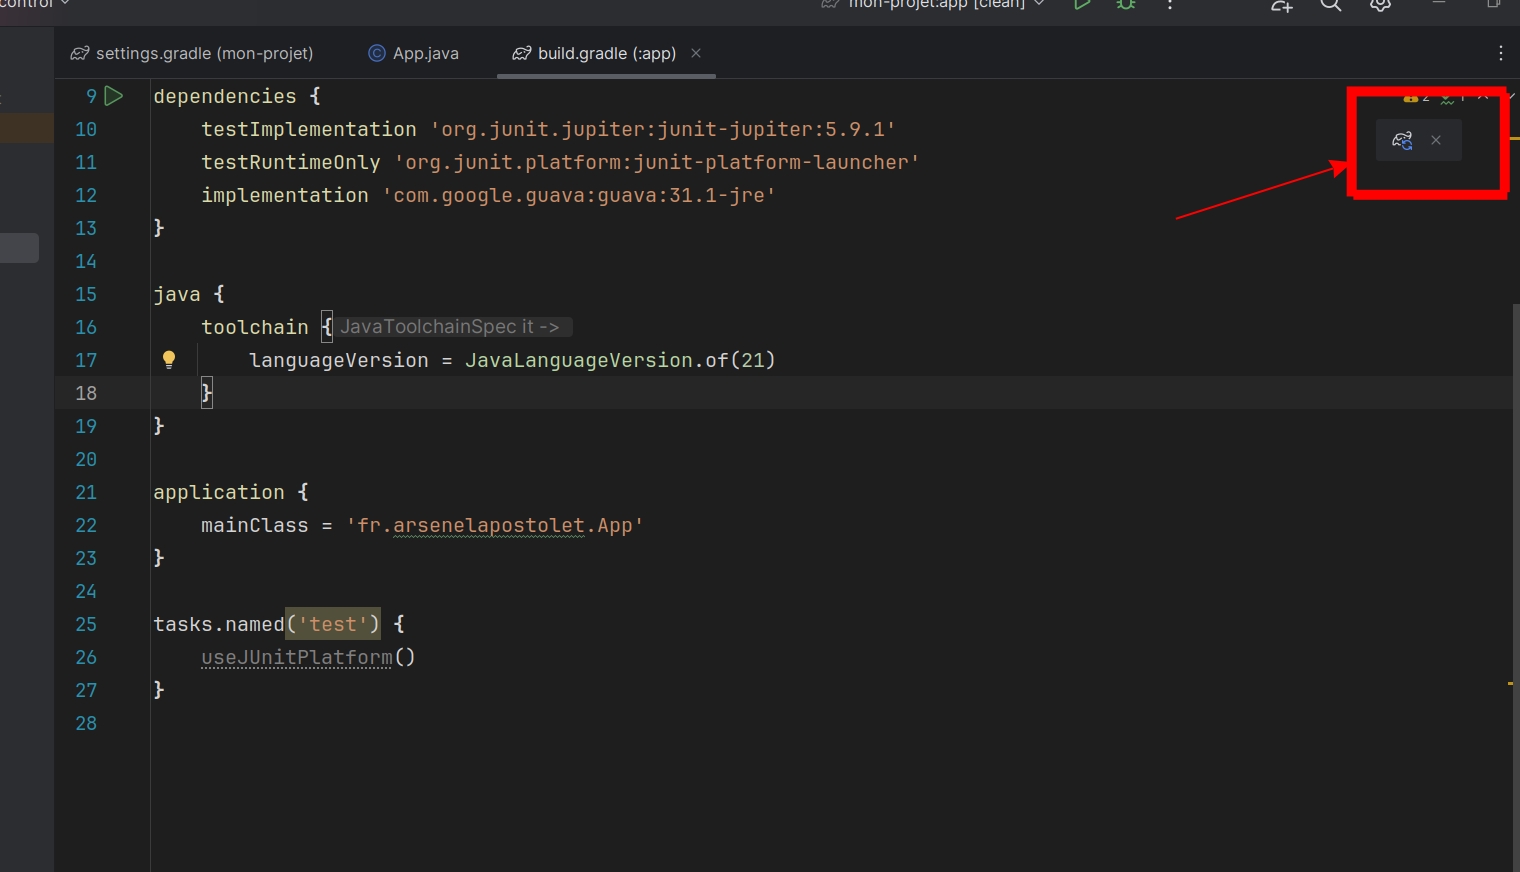This screenshot has height=872, width=1520.
Task: Open the yellow lightbulb quick-fix on line 17
Action: (x=169, y=359)
